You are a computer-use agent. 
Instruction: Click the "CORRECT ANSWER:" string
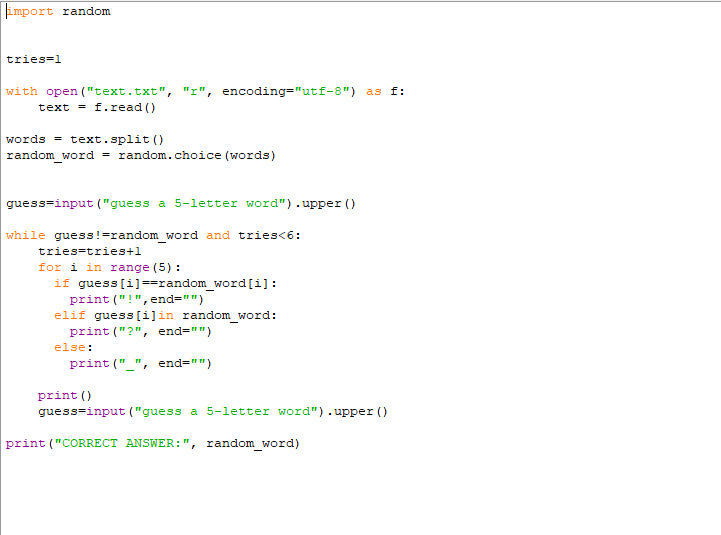(x=122, y=444)
